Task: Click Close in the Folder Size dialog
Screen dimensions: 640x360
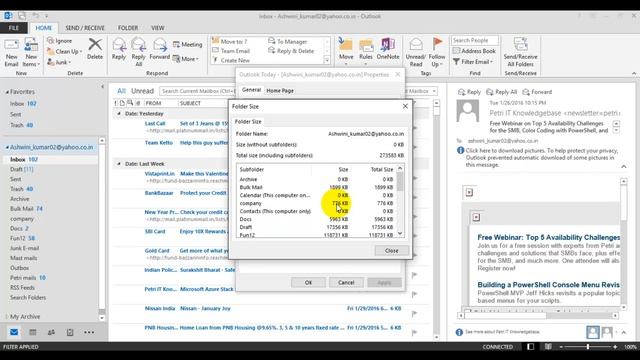Action: (x=391, y=251)
